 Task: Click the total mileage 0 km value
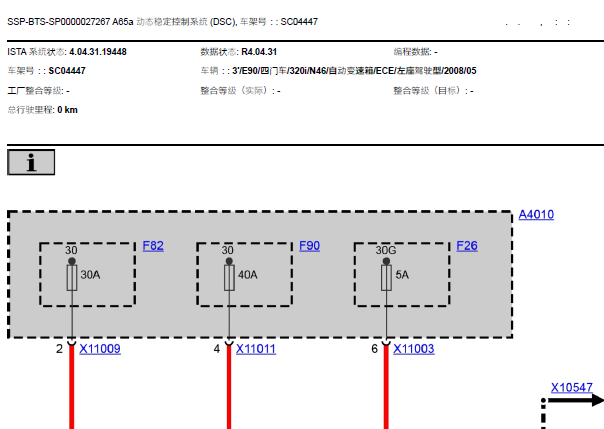point(67,110)
